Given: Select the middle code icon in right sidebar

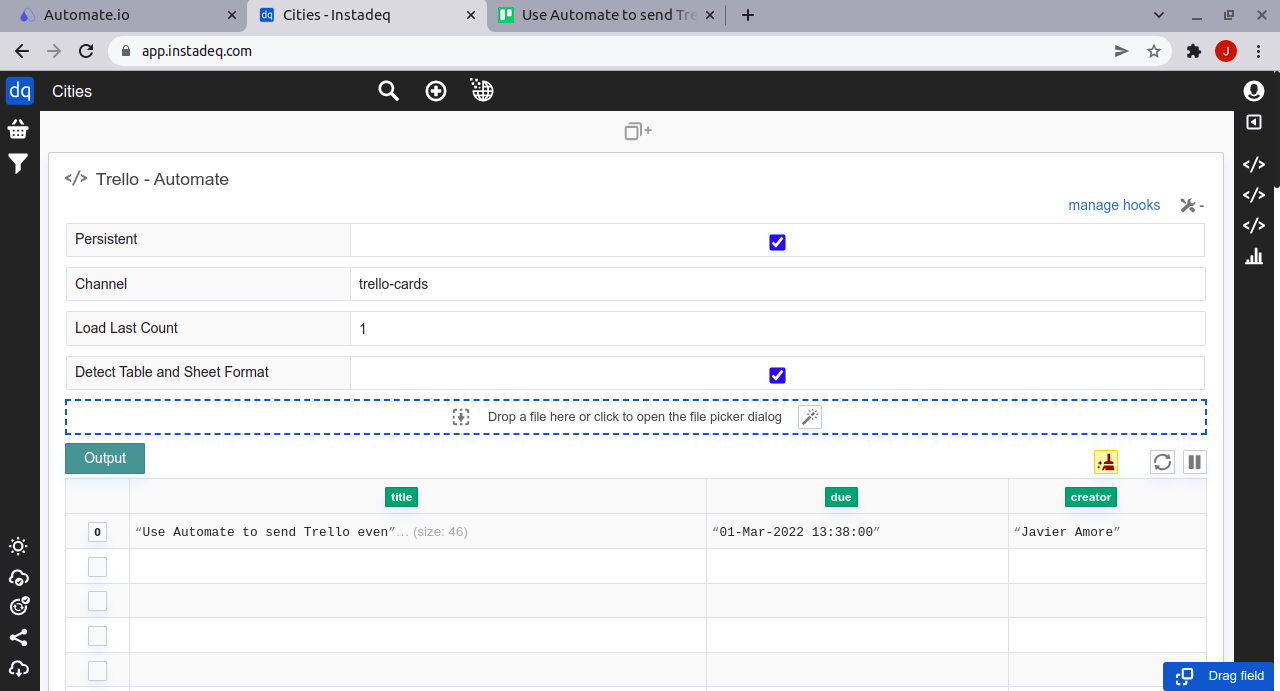Looking at the screenshot, I should tap(1254, 195).
